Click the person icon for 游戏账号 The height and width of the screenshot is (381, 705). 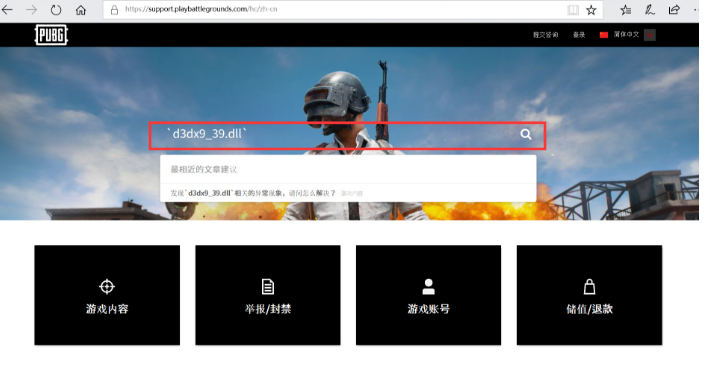point(428,286)
